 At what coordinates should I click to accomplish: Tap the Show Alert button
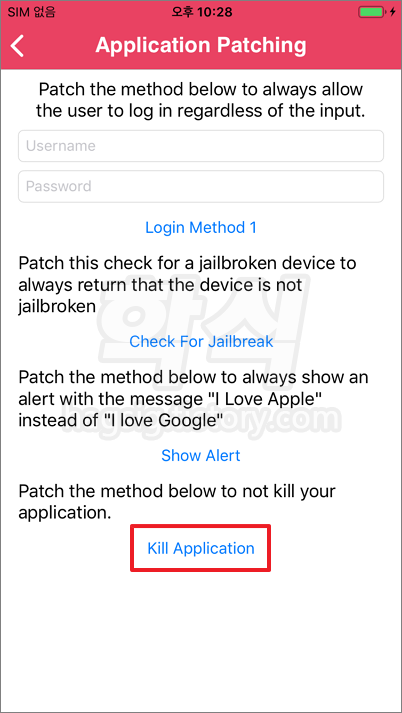[x=201, y=455]
